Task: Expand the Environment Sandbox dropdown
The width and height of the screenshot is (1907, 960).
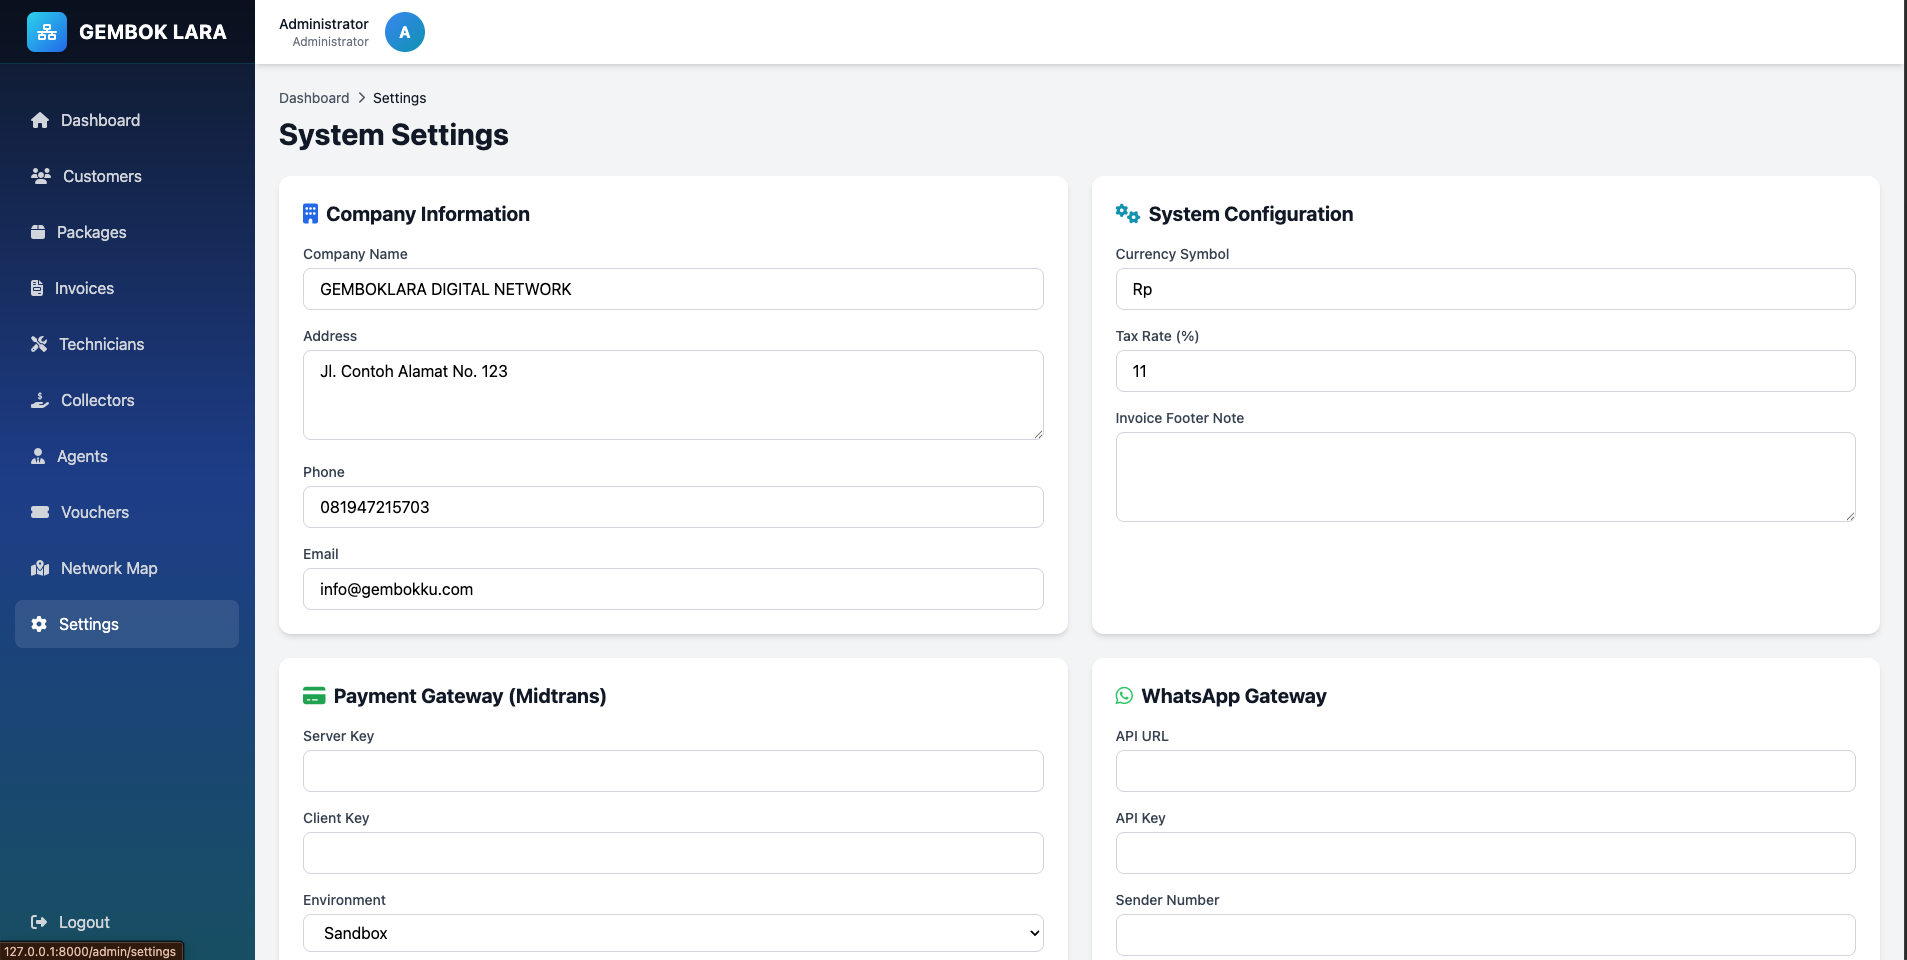Action: pos(673,933)
